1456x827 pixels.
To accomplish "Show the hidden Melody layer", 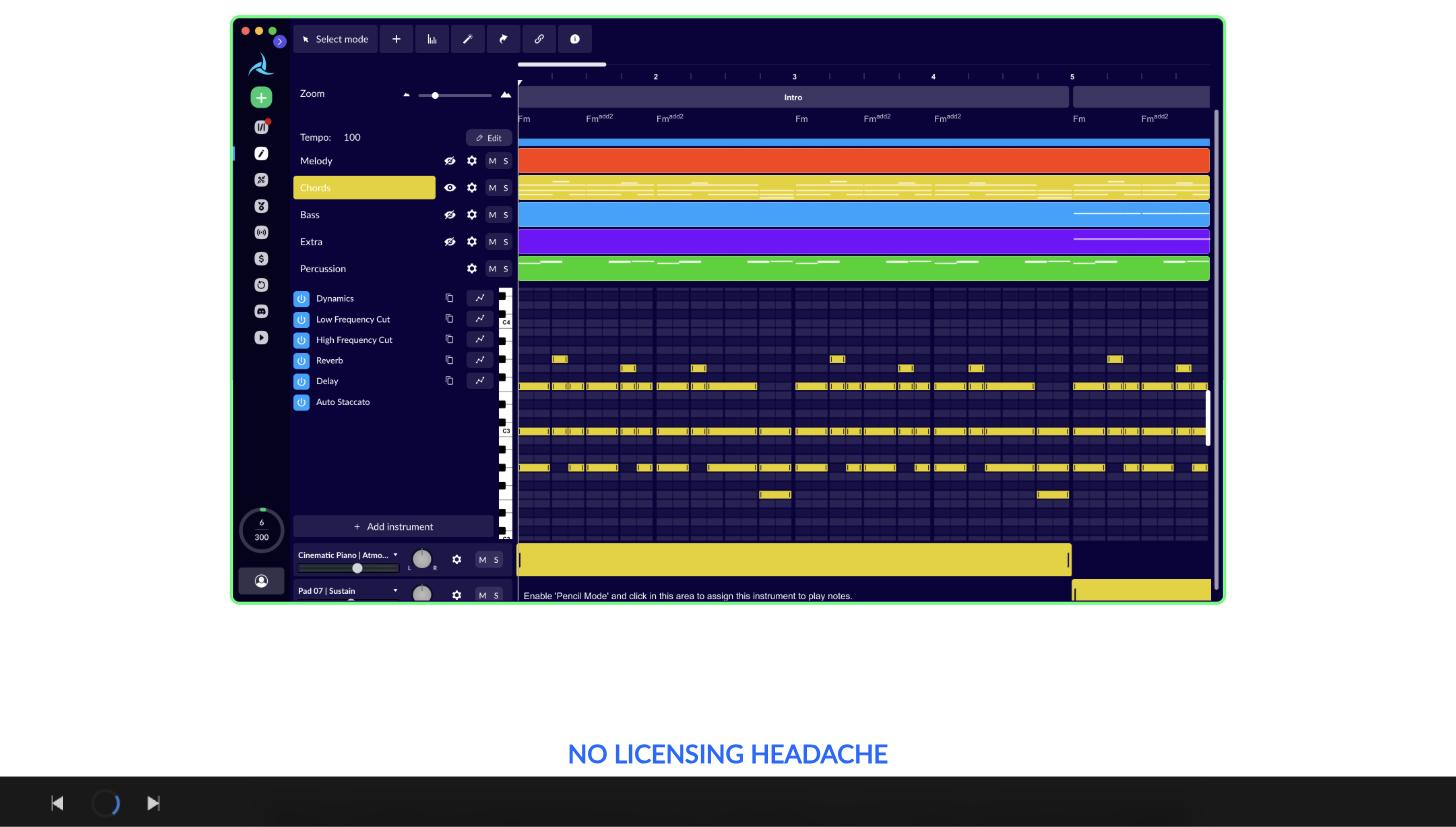I will (x=450, y=161).
